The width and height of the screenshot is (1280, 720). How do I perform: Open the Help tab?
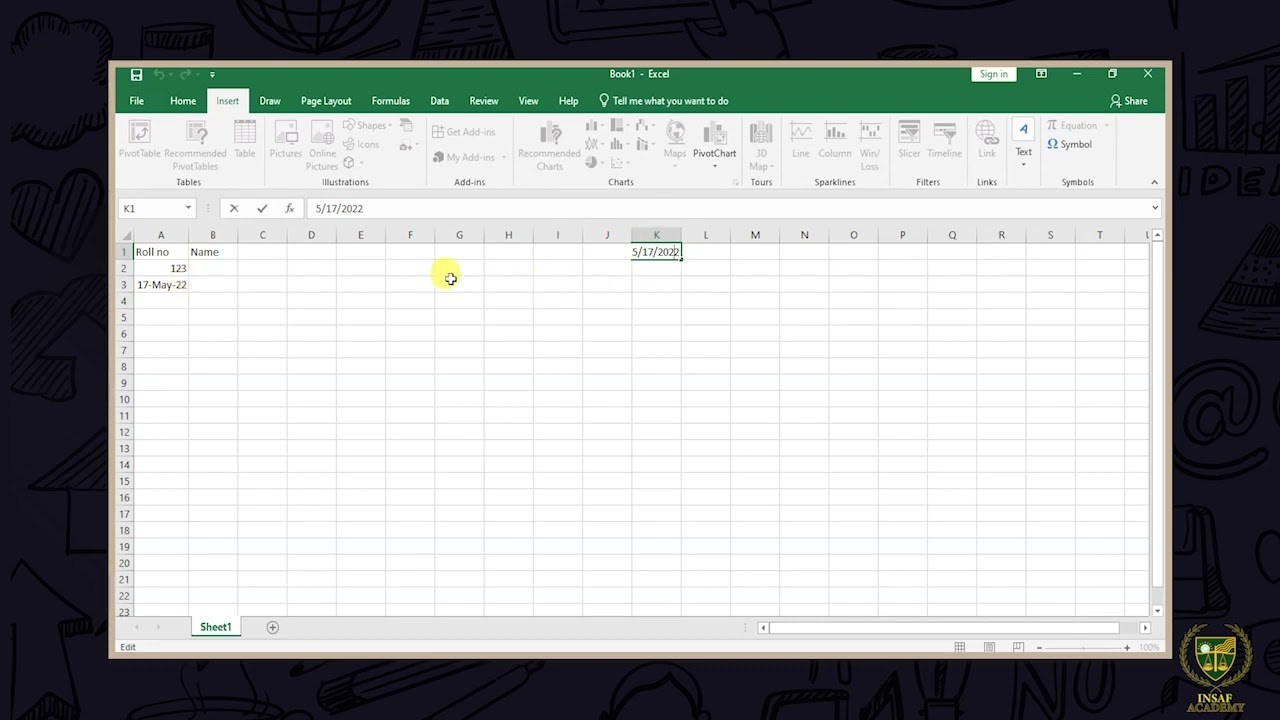(568, 101)
